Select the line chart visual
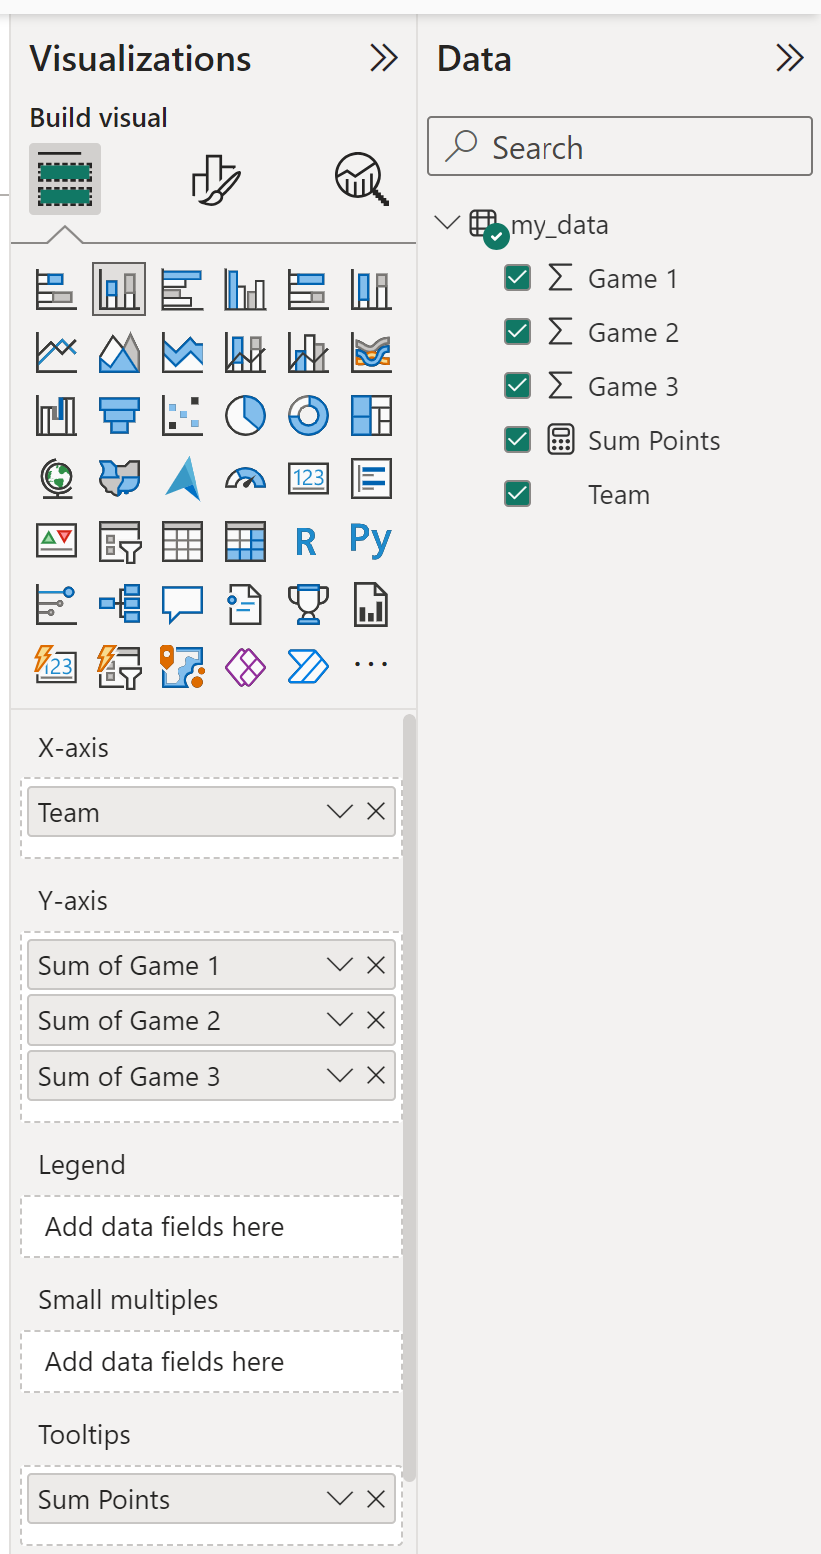Screen dimensions: 821x1554 pyautogui.click(x=56, y=352)
